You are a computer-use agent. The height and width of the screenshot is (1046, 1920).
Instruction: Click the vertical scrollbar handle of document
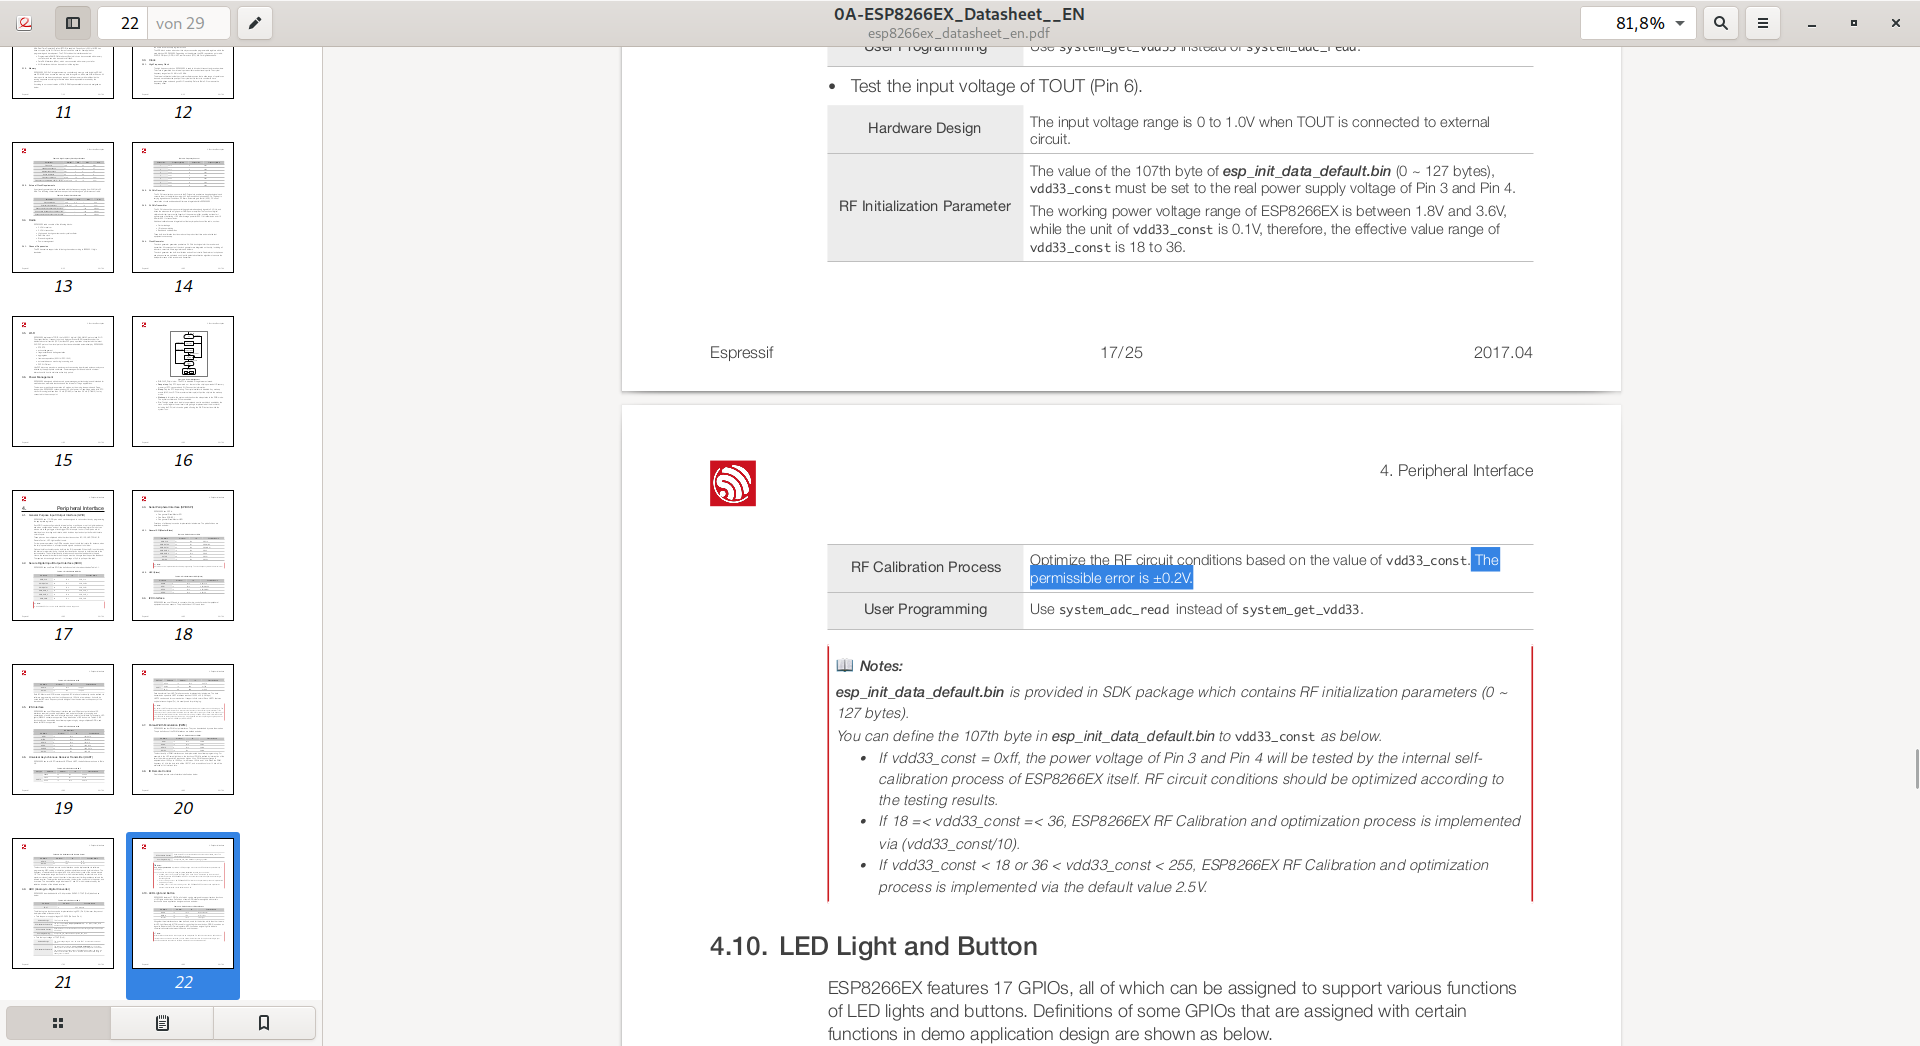tap(1916, 768)
